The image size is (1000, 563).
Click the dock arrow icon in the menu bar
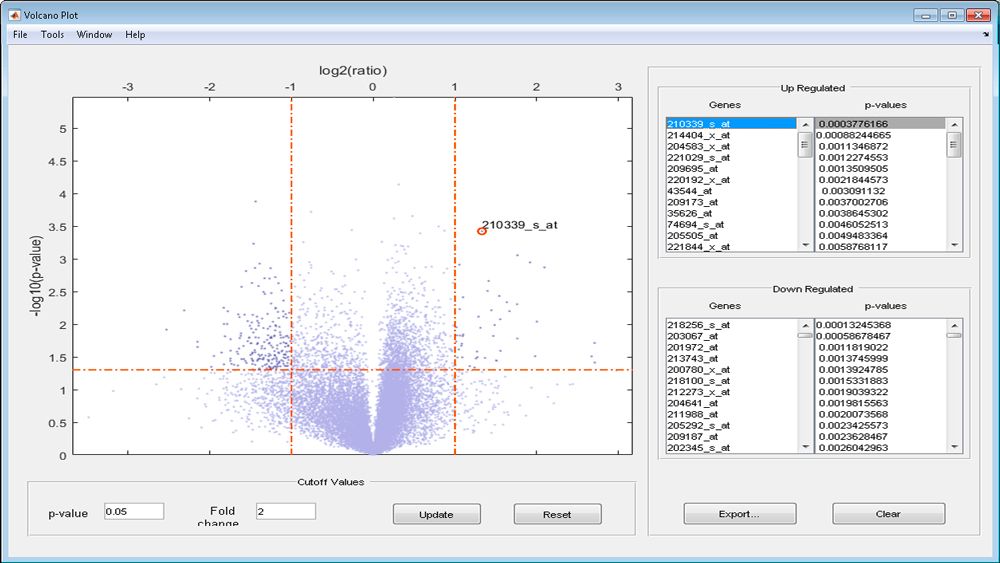[x=986, y=34]
